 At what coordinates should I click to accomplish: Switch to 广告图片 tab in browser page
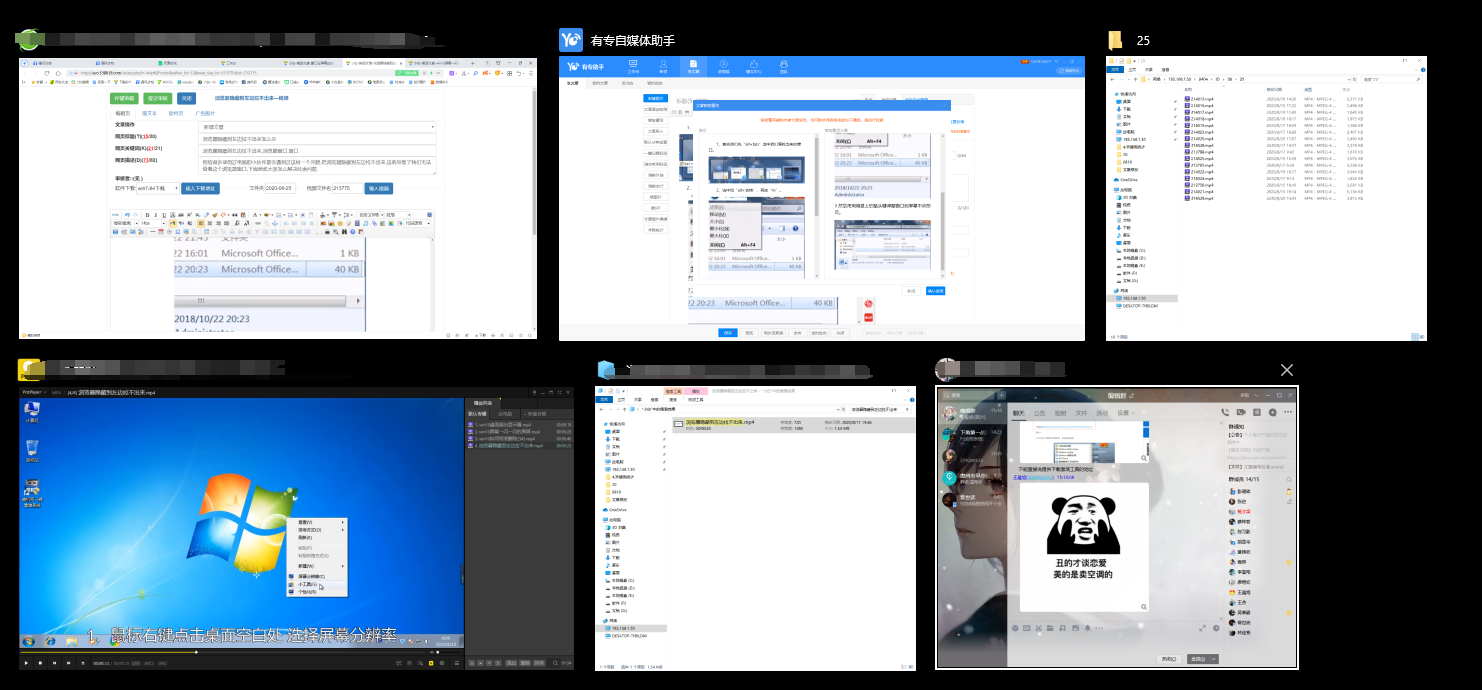tap(204, 114)
